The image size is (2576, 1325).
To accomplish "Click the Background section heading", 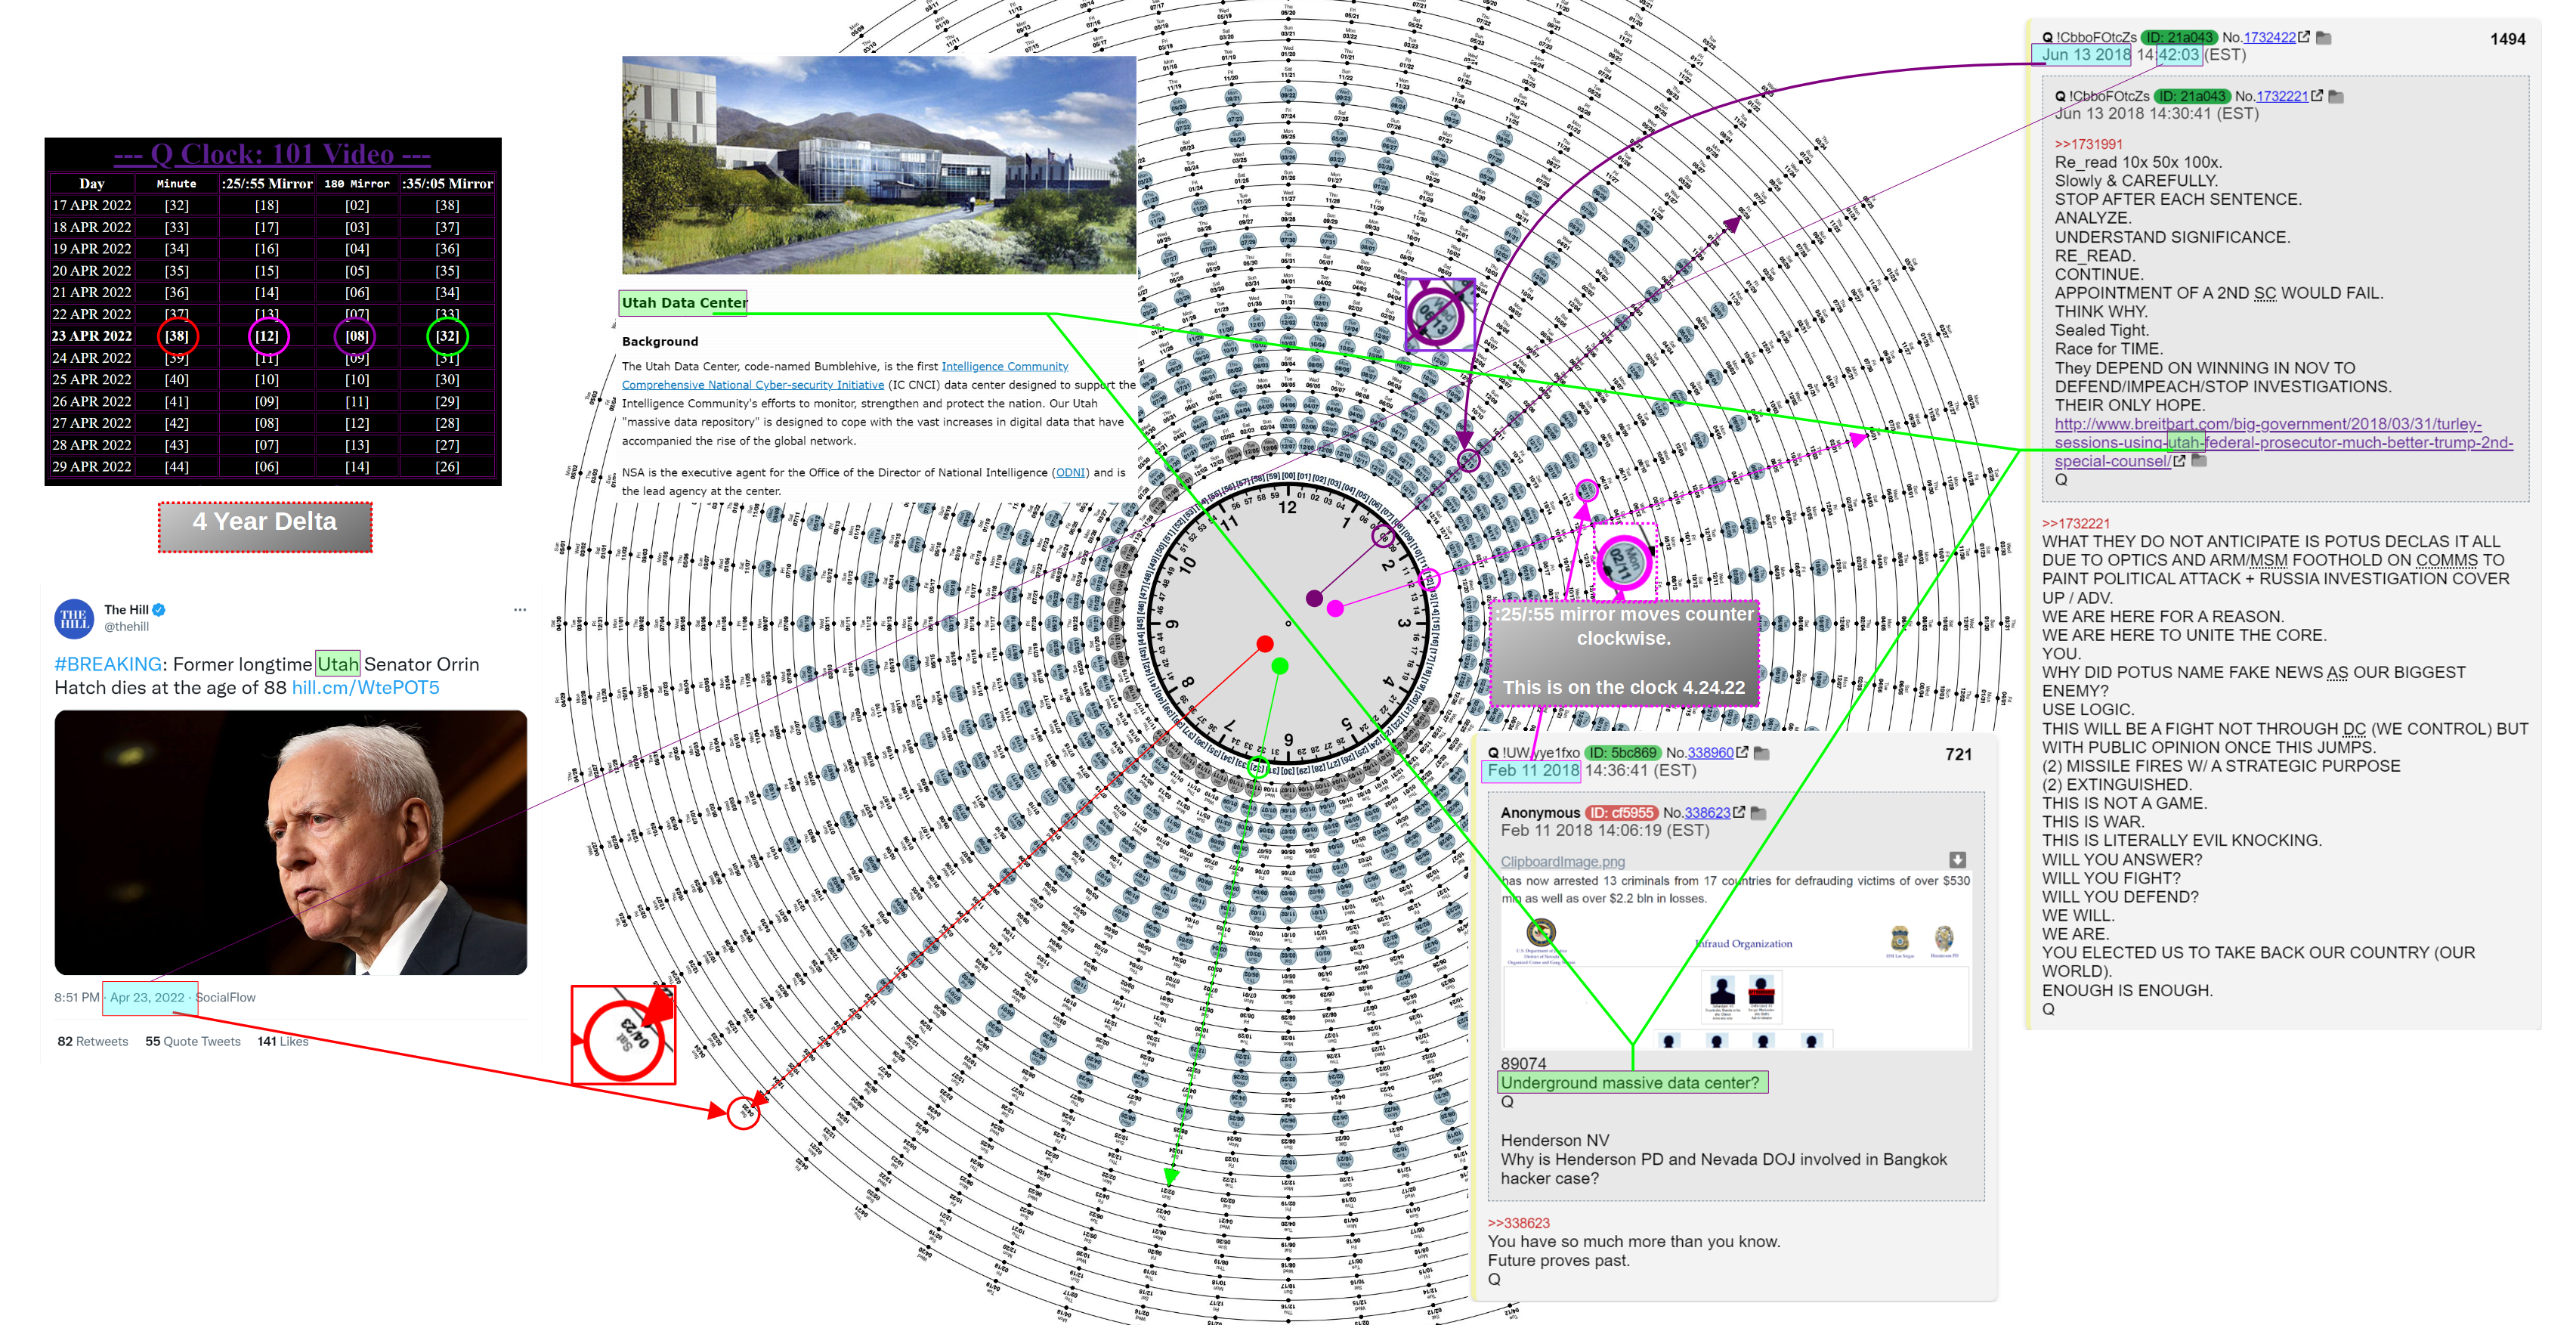I will tap(660, 342).
